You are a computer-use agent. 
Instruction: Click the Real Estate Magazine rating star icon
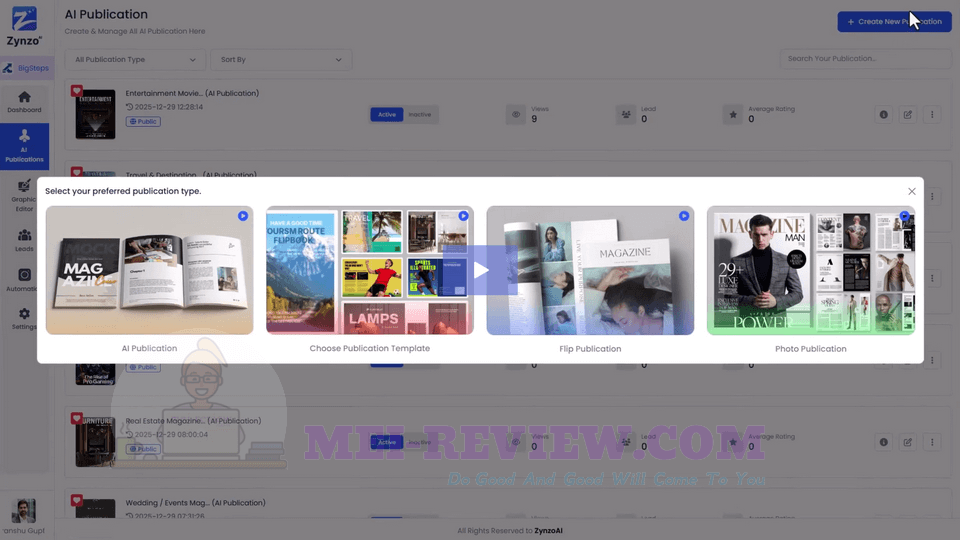point(733,442)
